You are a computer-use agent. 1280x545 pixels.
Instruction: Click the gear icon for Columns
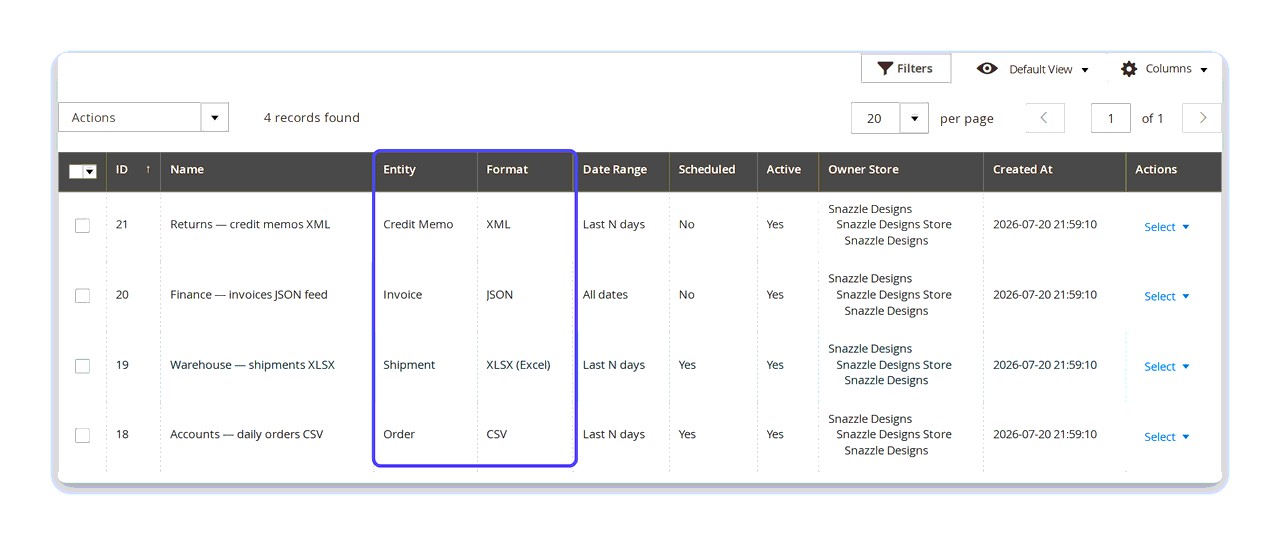tap(1129, 69)
